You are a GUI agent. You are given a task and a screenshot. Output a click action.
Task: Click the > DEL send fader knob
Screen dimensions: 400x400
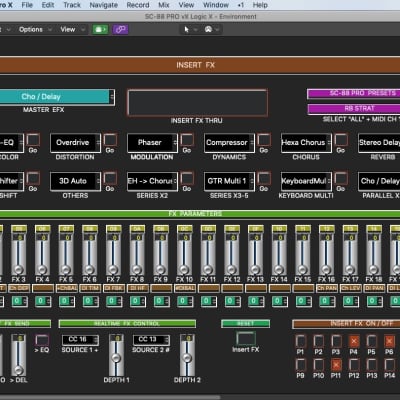click(x=18, y=370)
